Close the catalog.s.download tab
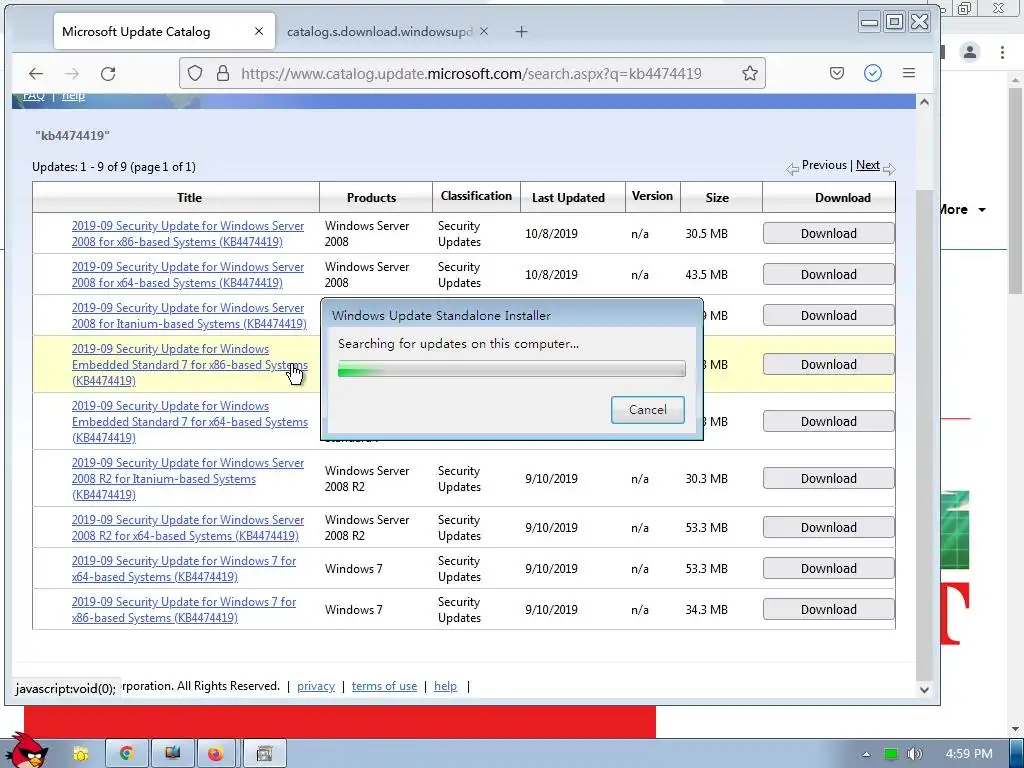This screenshot has height=768, width=1024. [x=483, y=31]
